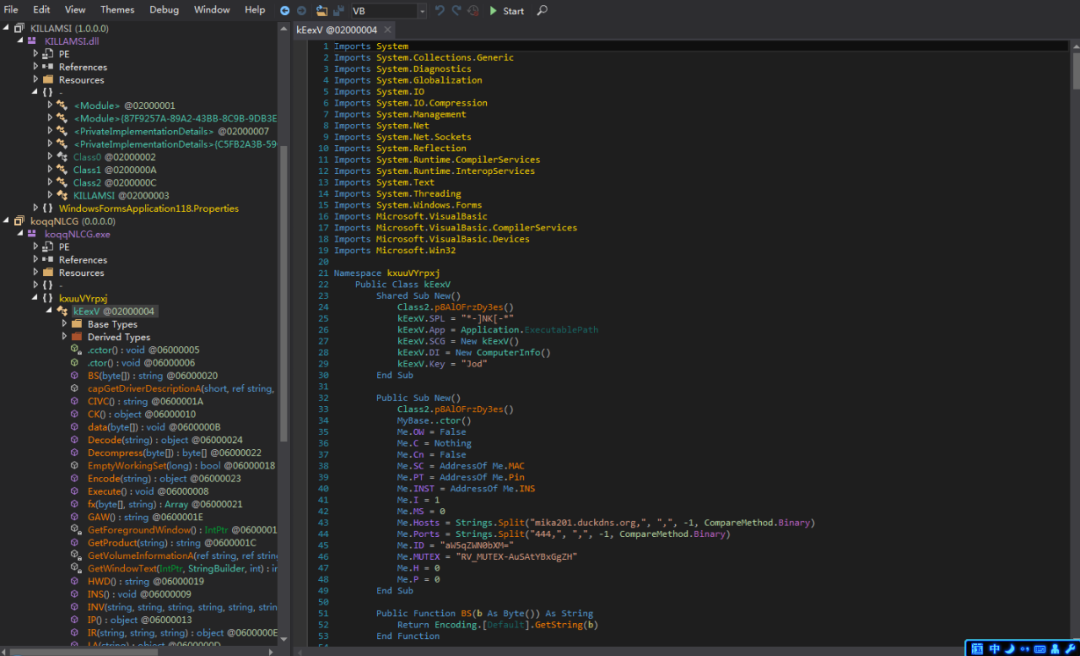Click the clock-with-red-dot toolbar icon
Screen dimensions: 1080x656
pyautogui.click(x=473, y=10)
